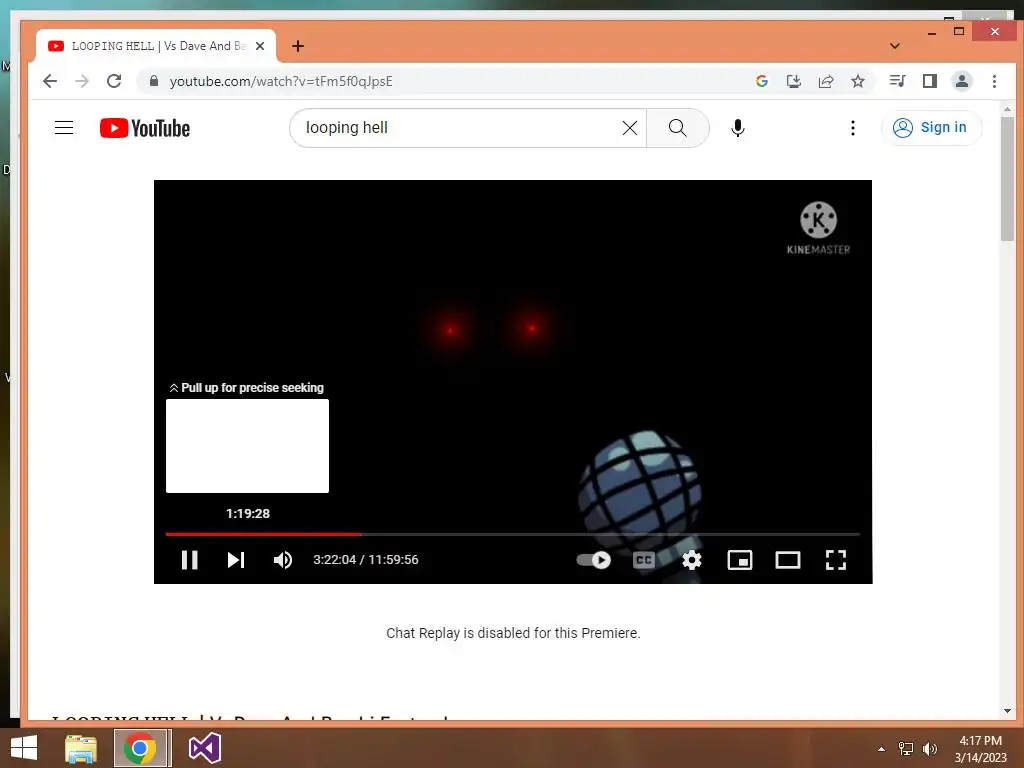Click the address bar URL
Viewport: 1024px width, 768px height.
[281, 81]
